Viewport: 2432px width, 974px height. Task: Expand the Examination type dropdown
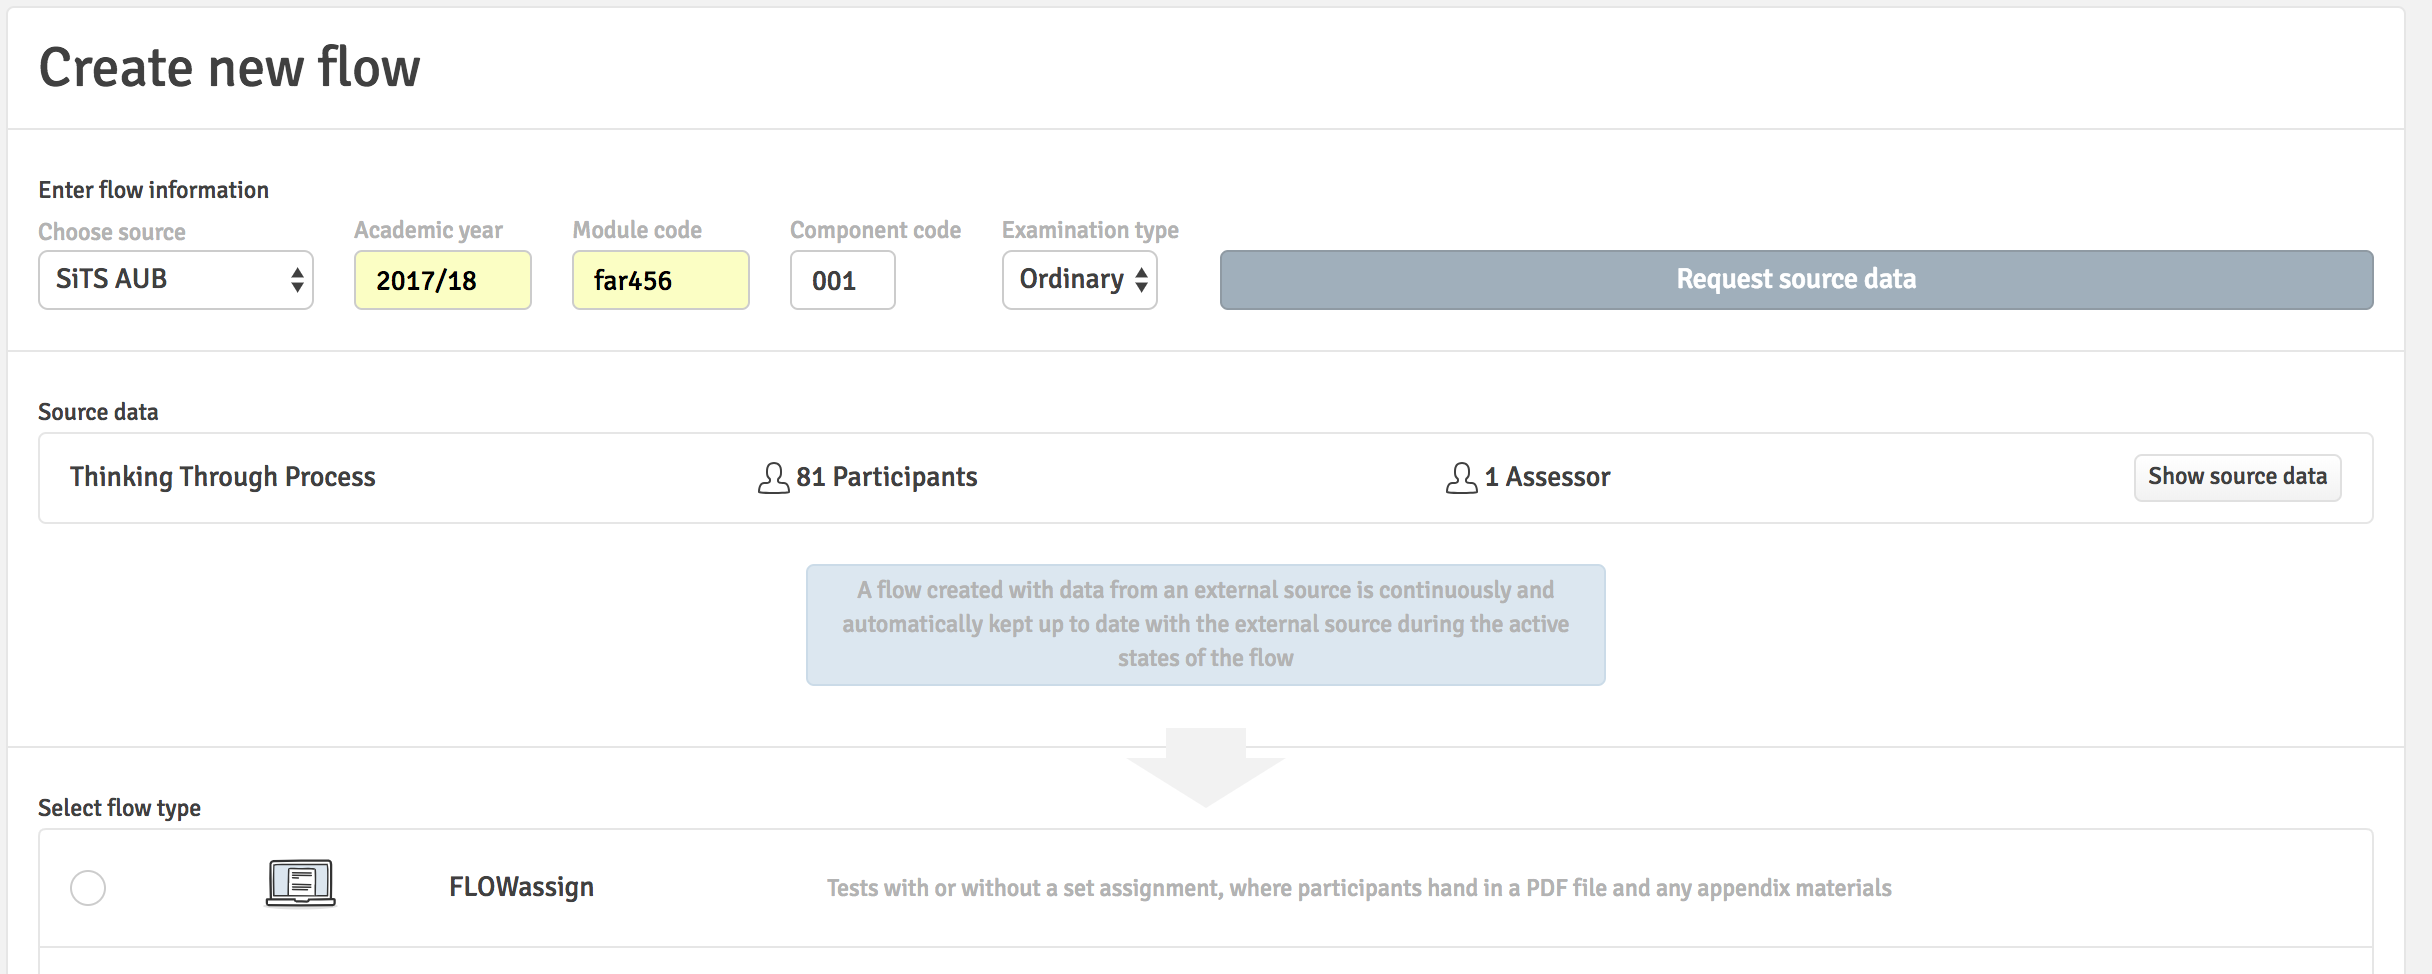pos(1080,280)
